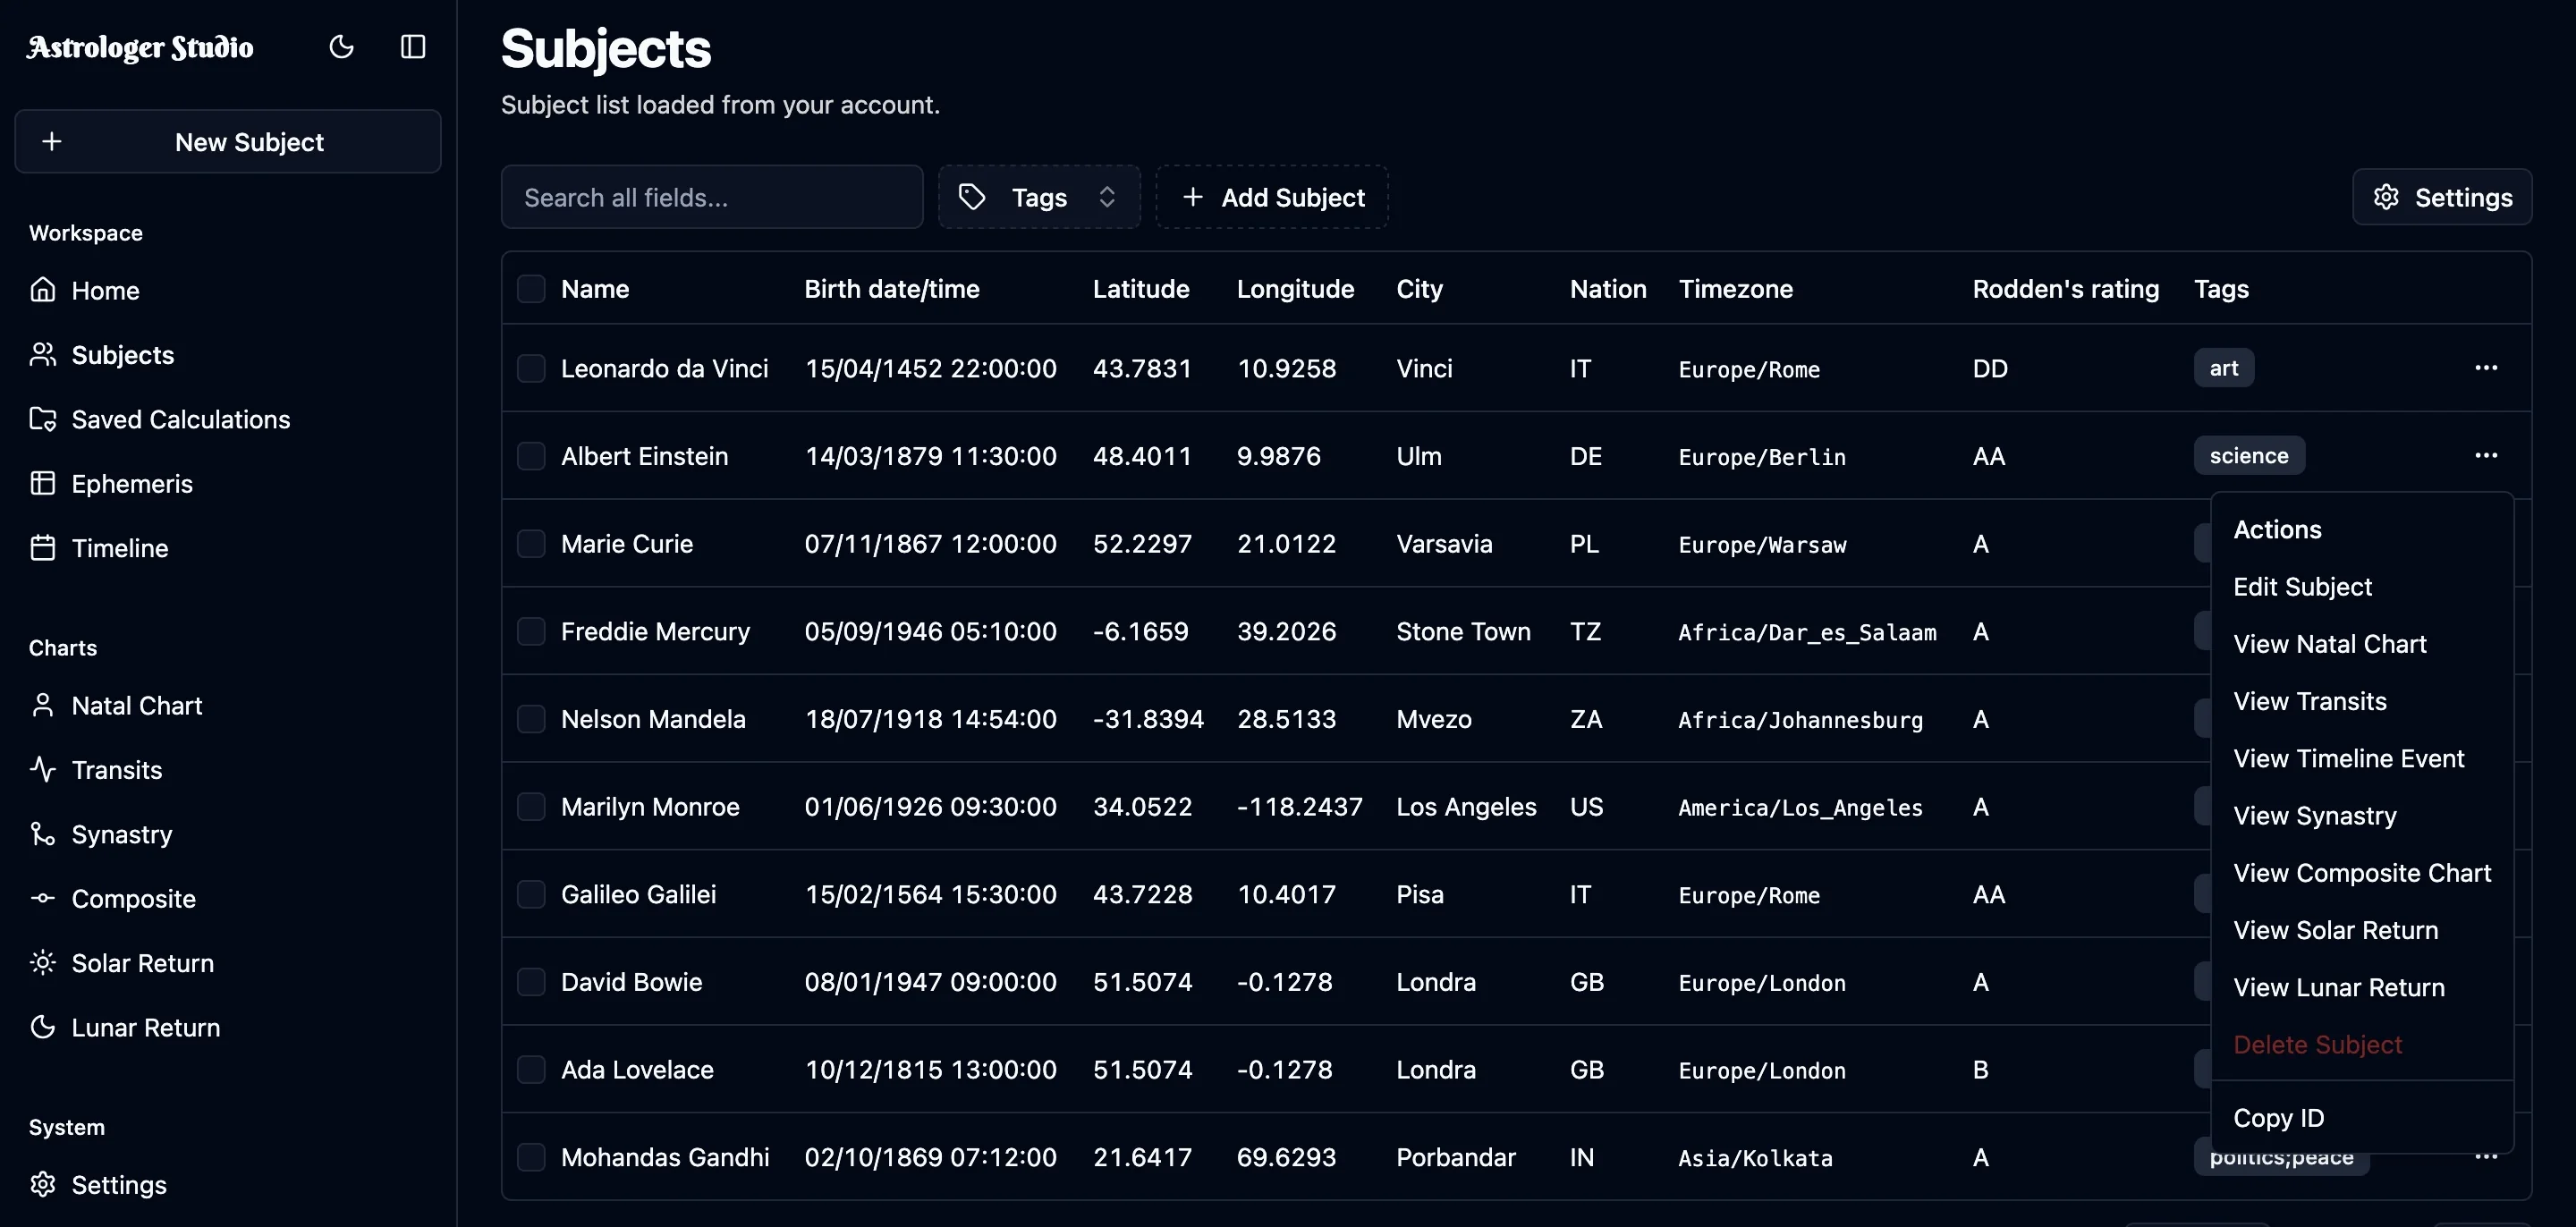The image size is (2576, 1227).
Task: Open Saved Calculations from the sidebar
Action: [x=180, y=419]
